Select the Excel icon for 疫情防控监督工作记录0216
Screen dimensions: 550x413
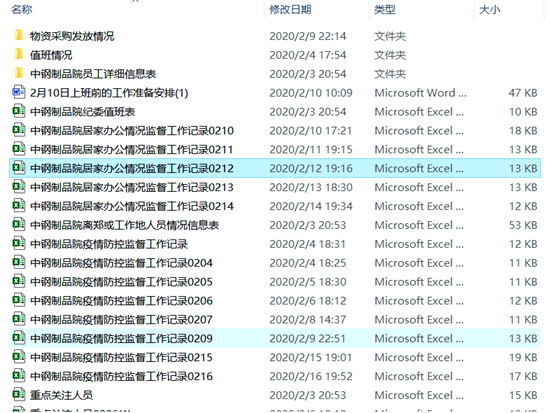point(19,376)
